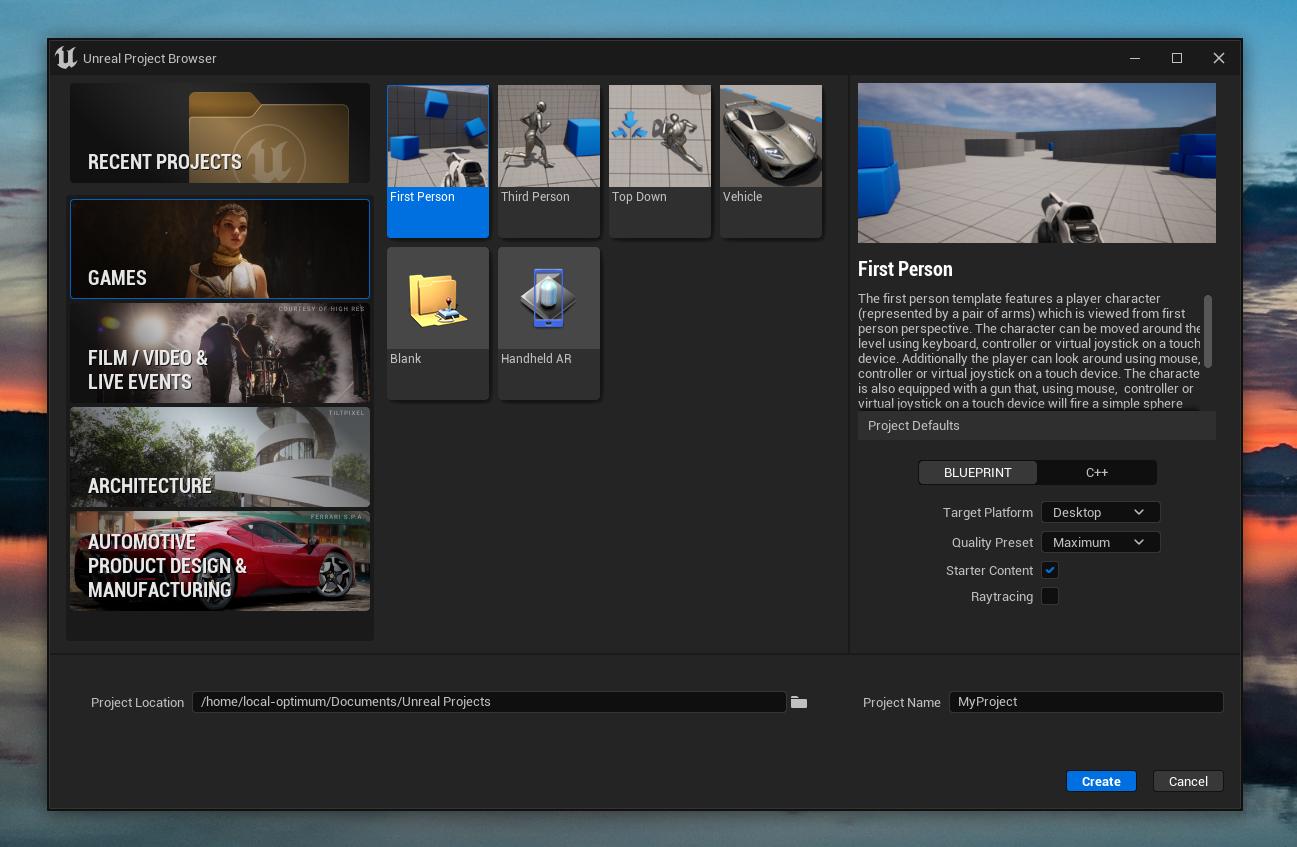
Task: Open Automotive Product Design & Manufacturing category
Action: [x=220, y=561]
